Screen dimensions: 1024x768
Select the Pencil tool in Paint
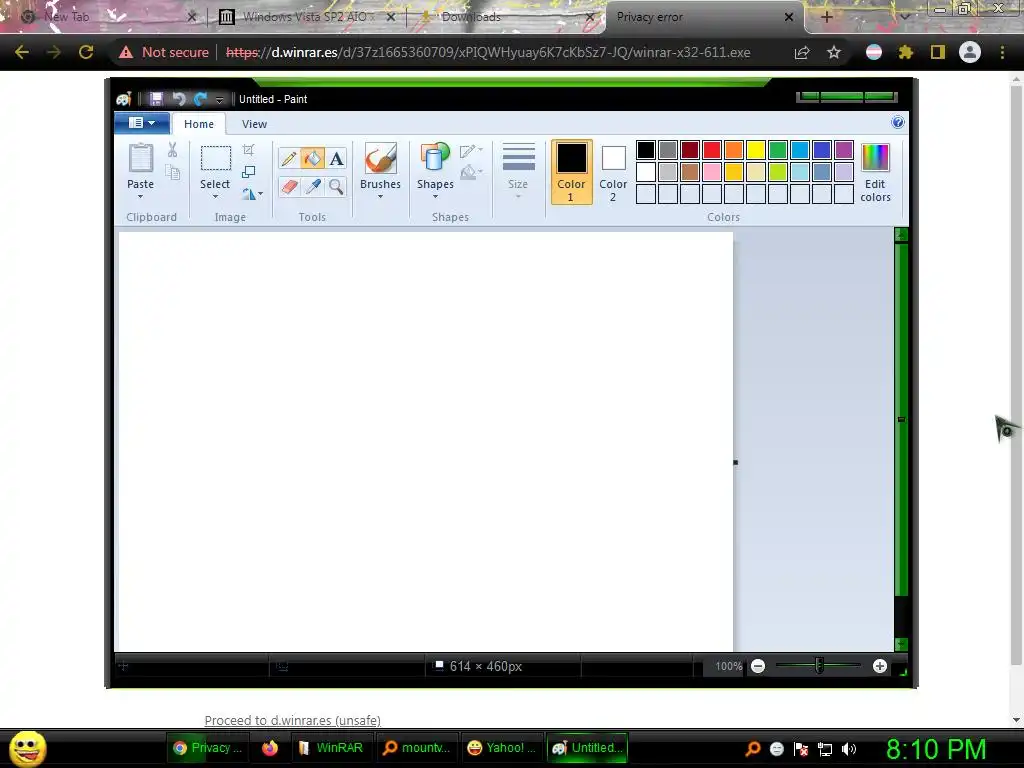point(289,159)
